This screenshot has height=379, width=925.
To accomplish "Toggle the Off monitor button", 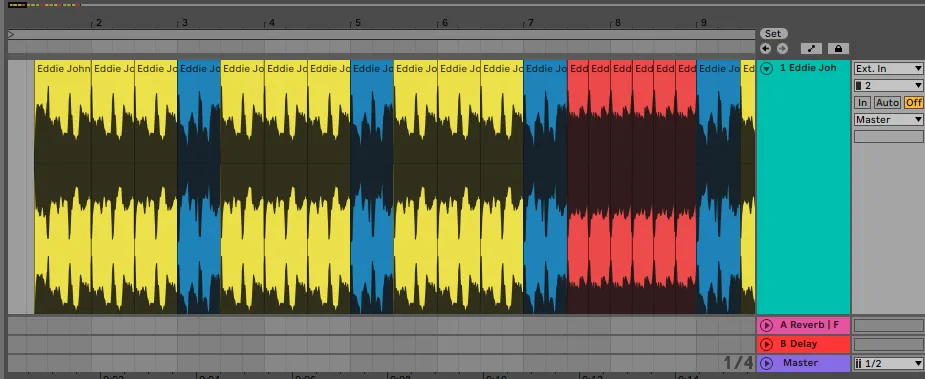I will pos(914,103).
